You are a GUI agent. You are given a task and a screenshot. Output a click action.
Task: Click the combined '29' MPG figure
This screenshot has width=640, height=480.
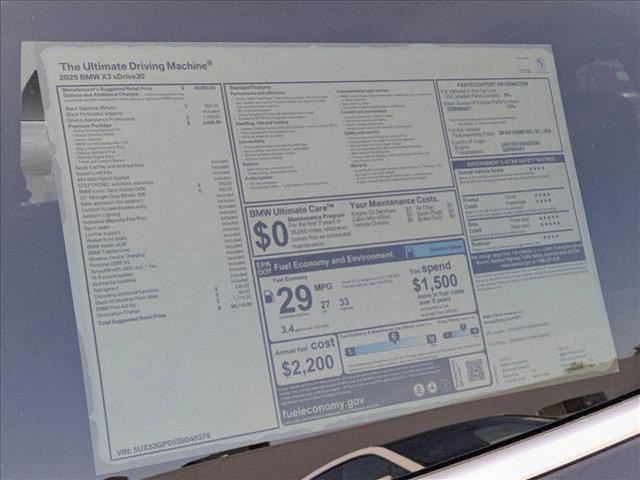click(294, 300)
